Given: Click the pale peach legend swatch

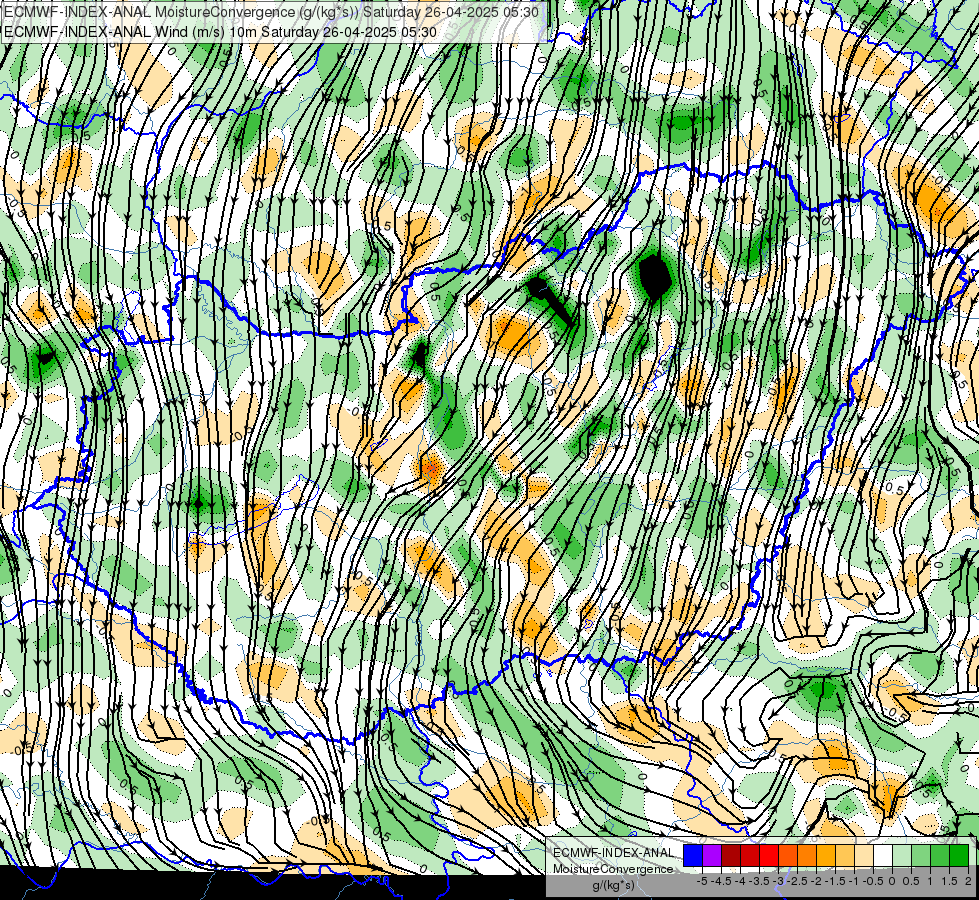Looking at the screenshot, I should [864, 856].
